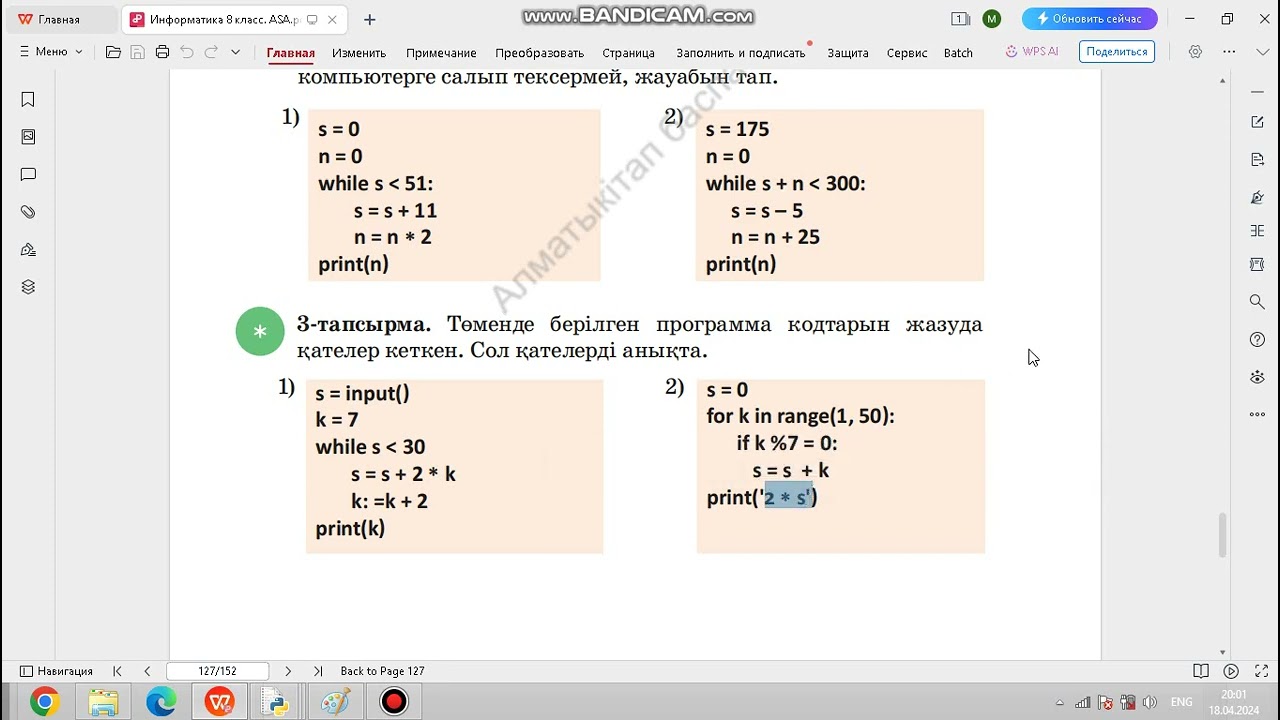Click the WPS AI button
The width and height of the screenshot is (1280, 720).
(x=1032, y=52)
